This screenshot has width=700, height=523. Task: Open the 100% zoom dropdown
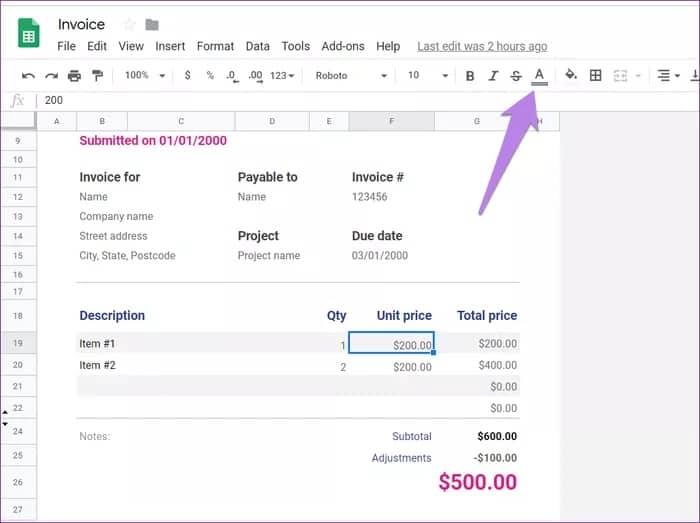coord(142,76)
